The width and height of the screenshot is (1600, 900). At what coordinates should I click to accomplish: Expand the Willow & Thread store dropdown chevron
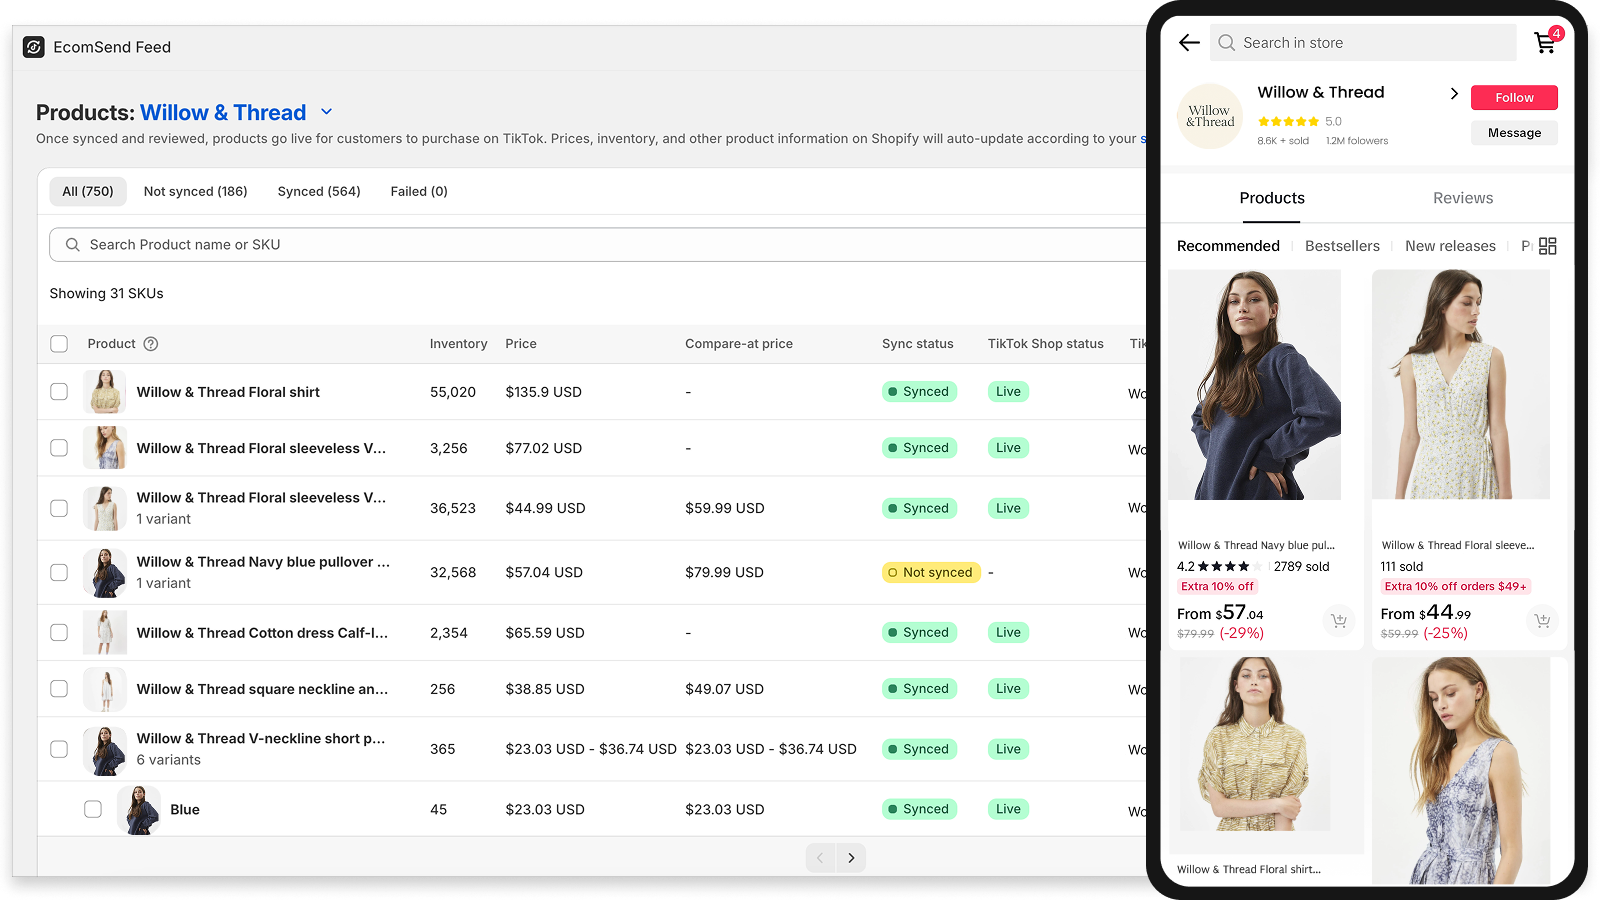(x=326, y=112)
